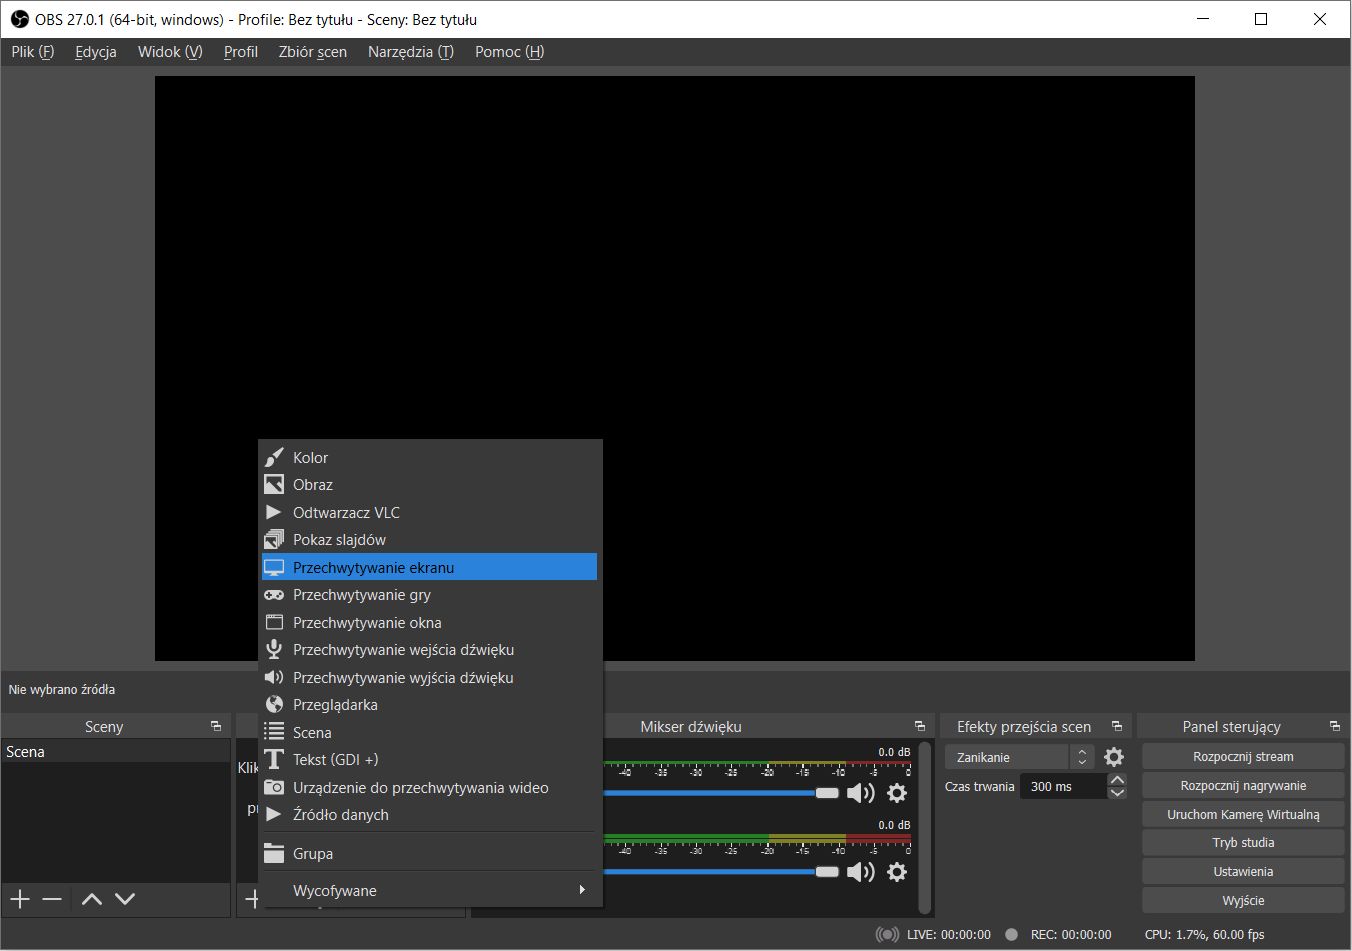The height and width of the screenshot is (951, 1352).
Task: Click the speaker icon for Przechwytywanie wyjścia dźwięku
Action: [273, 677]
